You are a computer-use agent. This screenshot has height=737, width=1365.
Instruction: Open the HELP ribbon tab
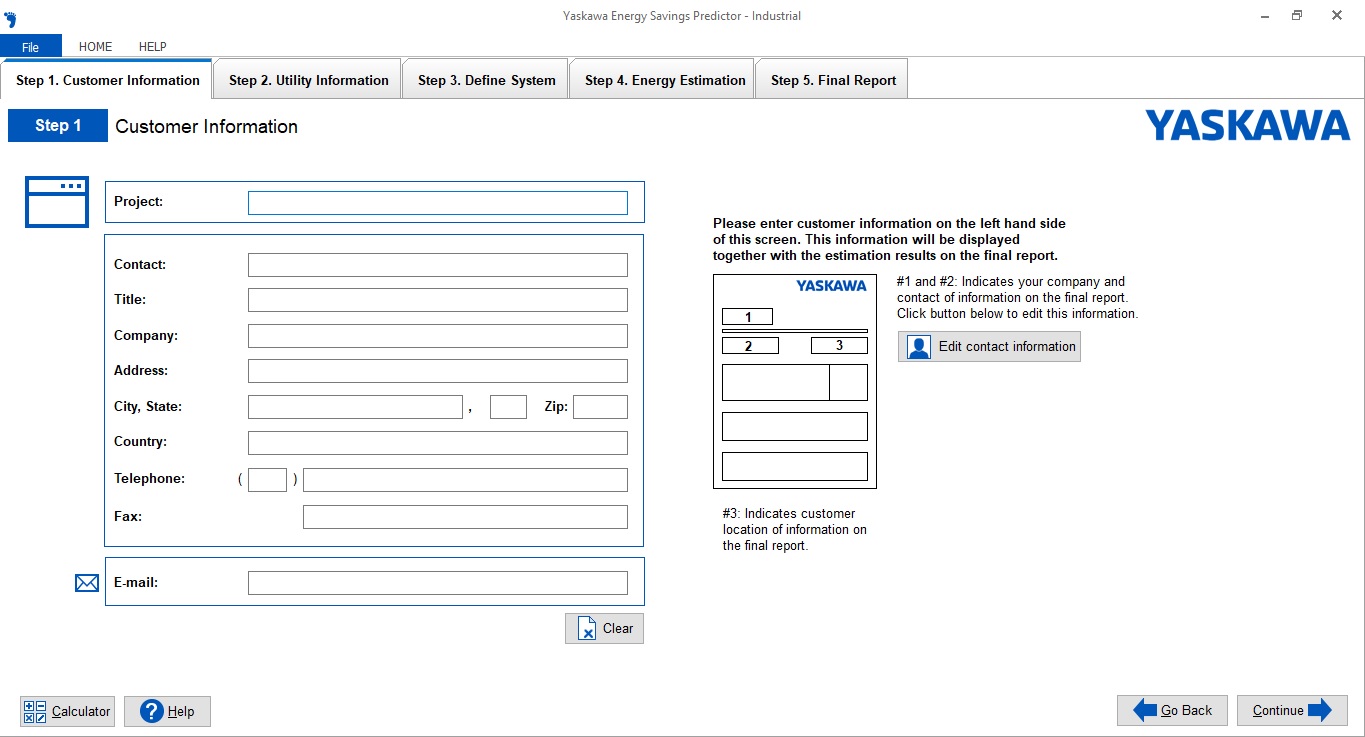153,46
